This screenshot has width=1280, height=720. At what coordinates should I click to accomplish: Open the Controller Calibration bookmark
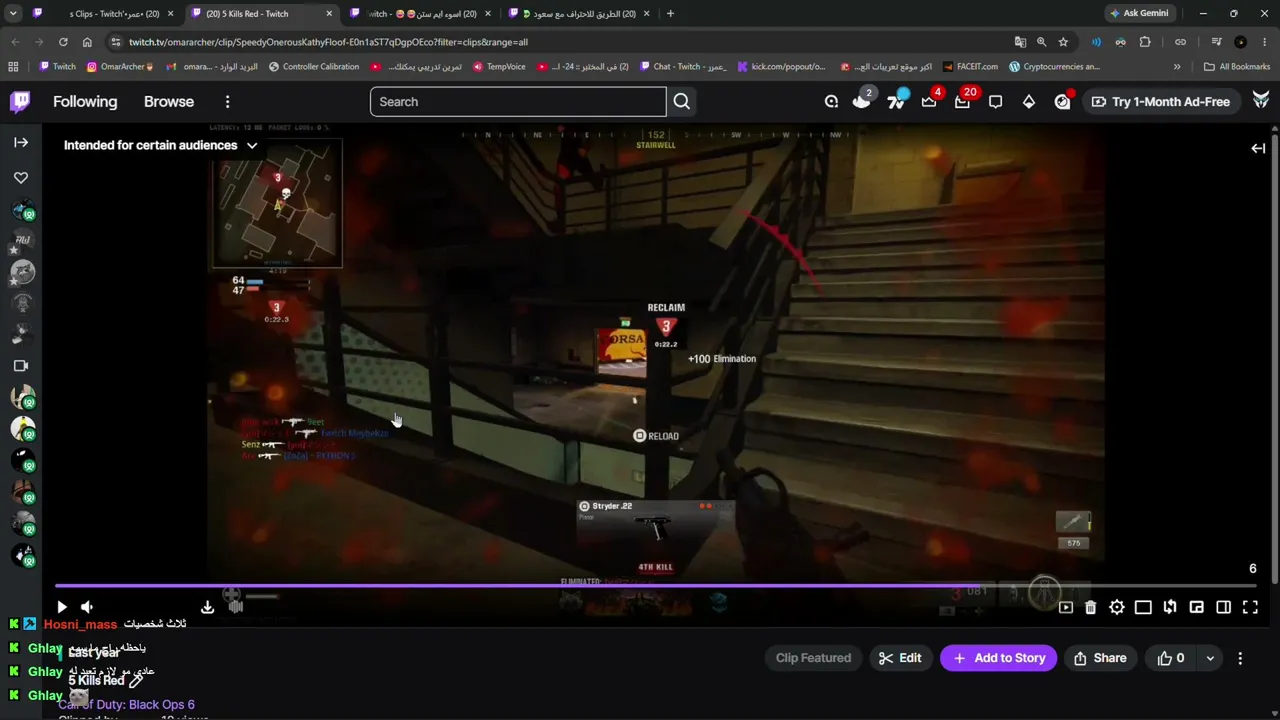313,67
